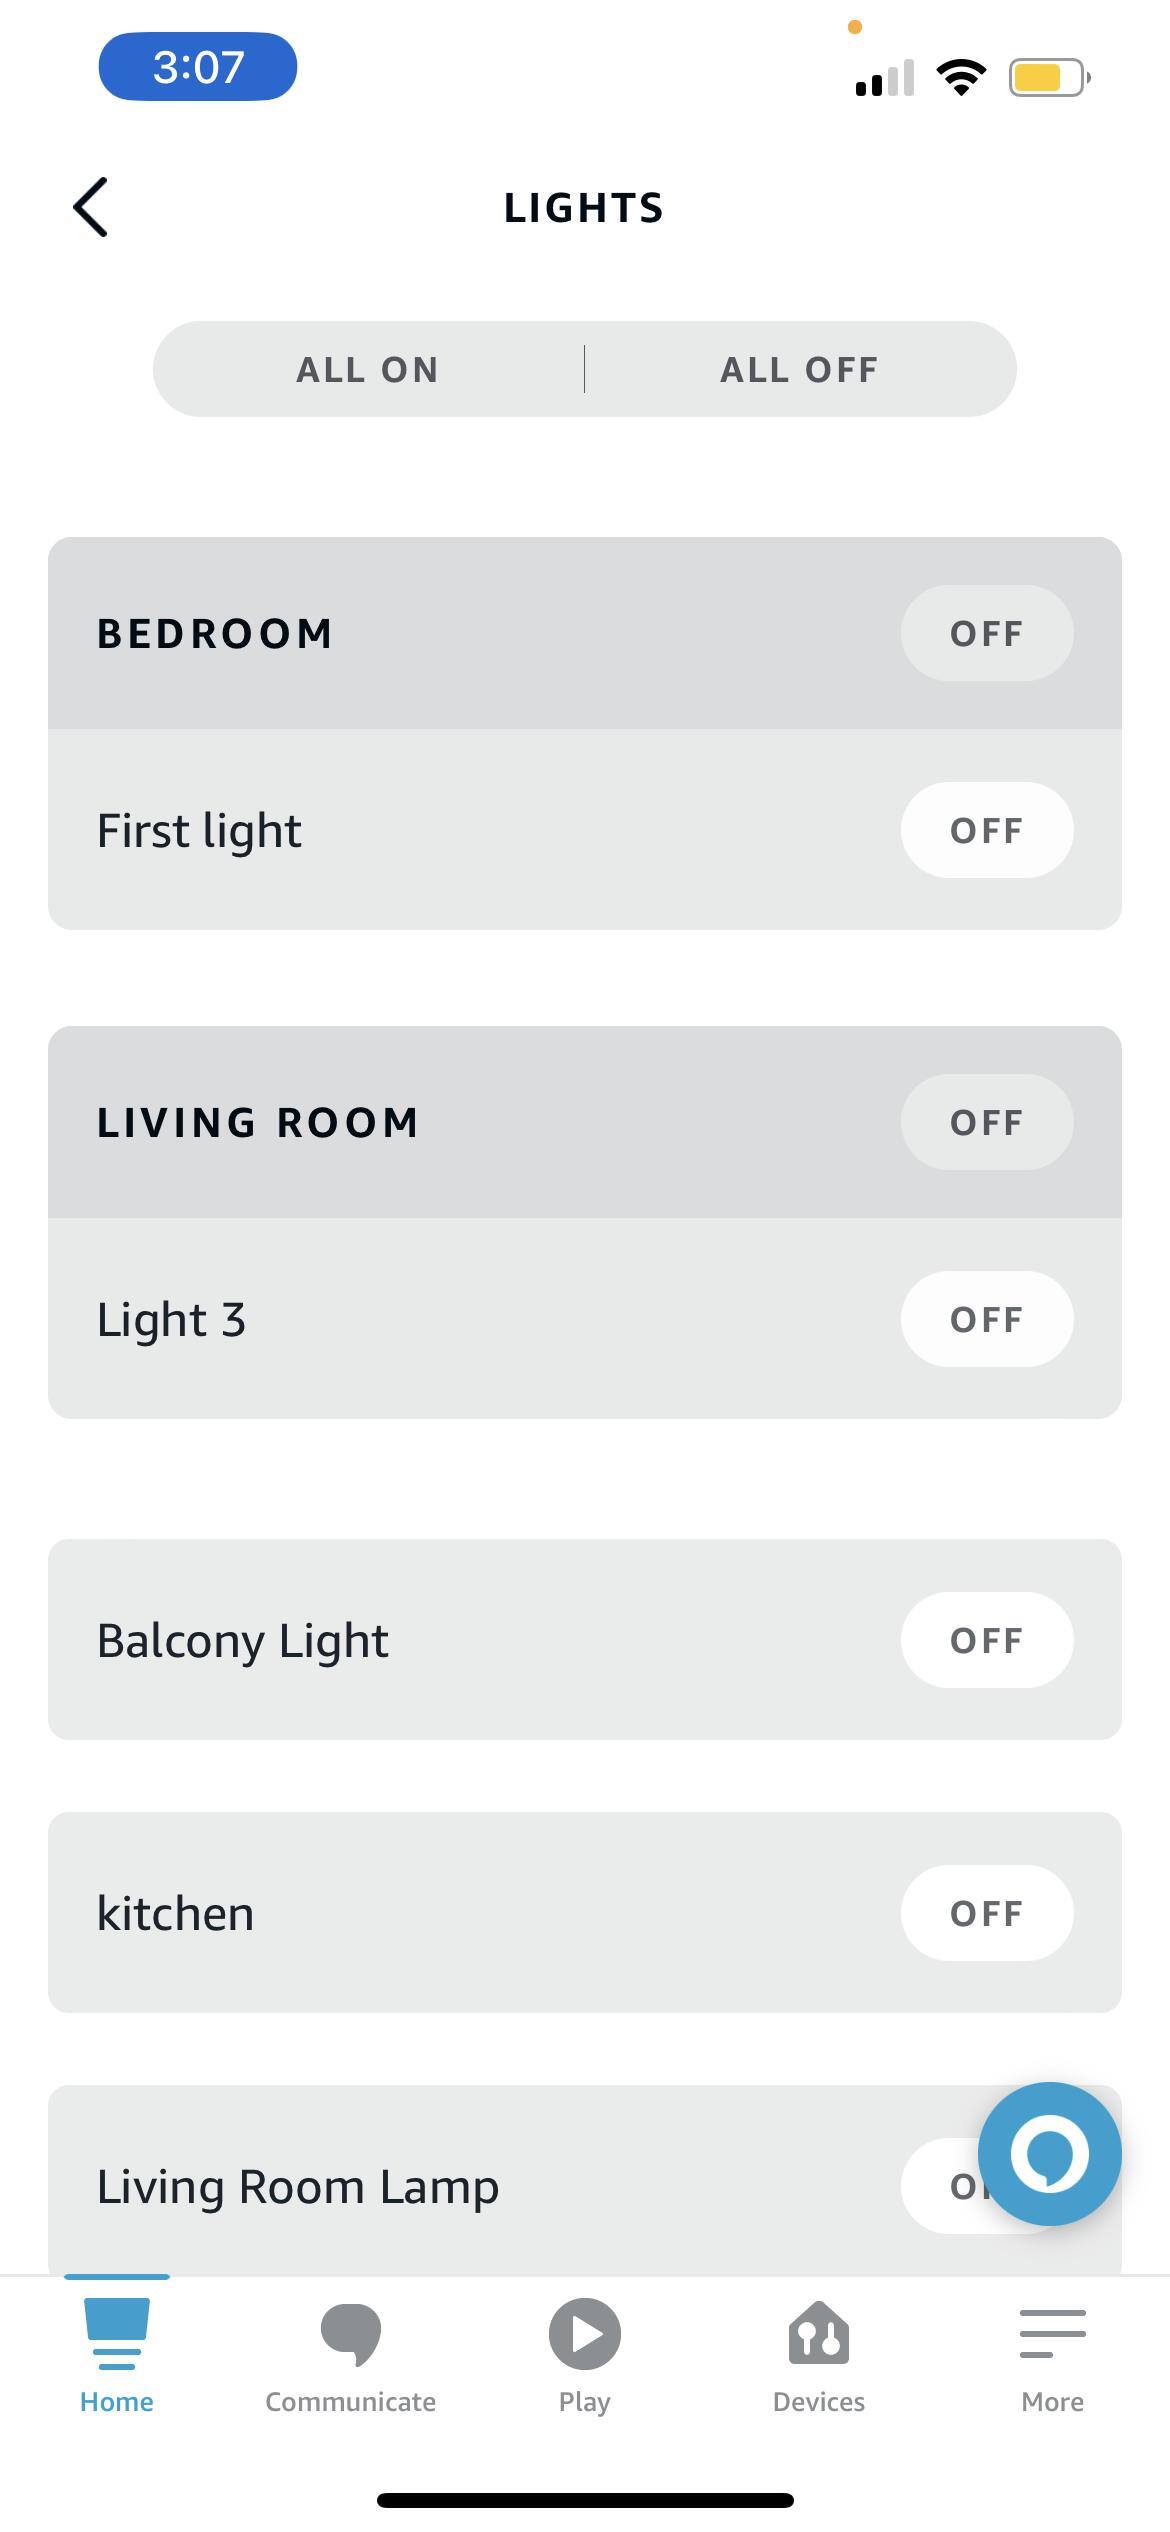Toggle First light on
The width and height of the screenshot is (1170, 2532).
click(x=986, y=830)
